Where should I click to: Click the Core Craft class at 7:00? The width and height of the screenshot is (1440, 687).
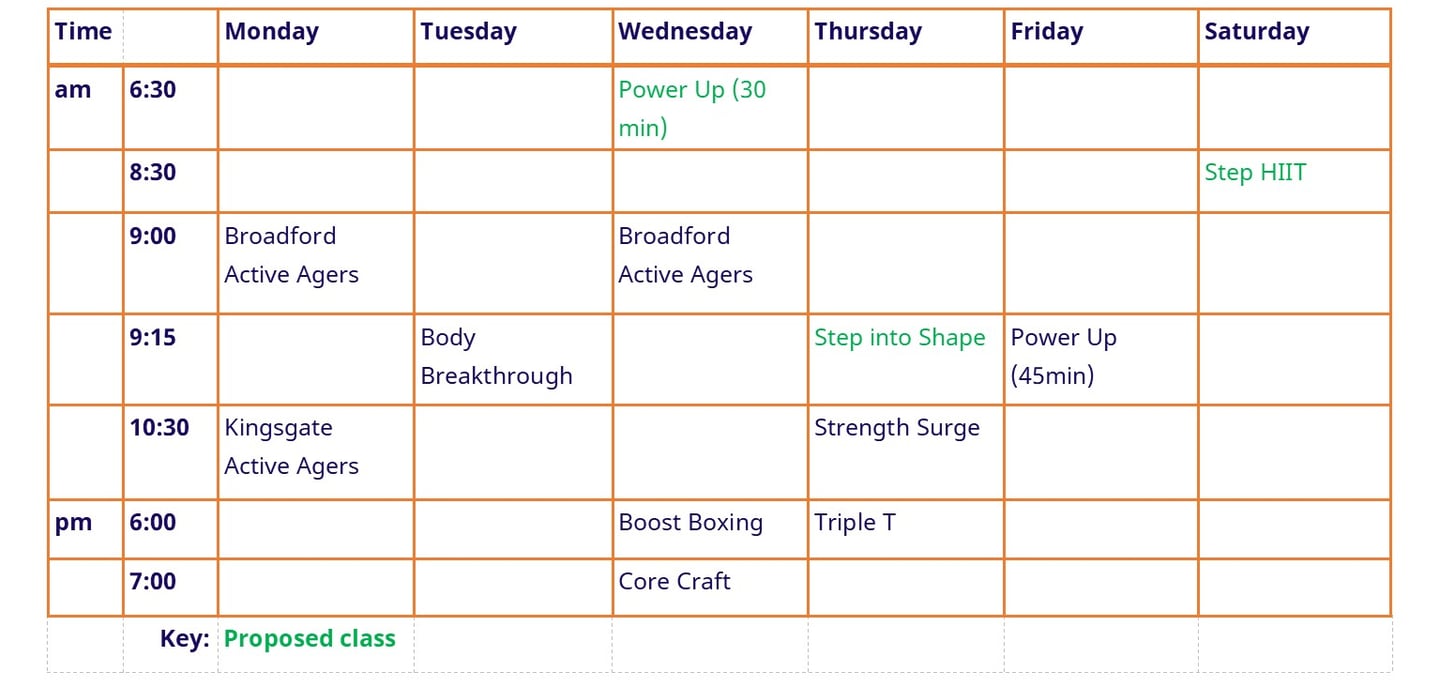[674, 581]
